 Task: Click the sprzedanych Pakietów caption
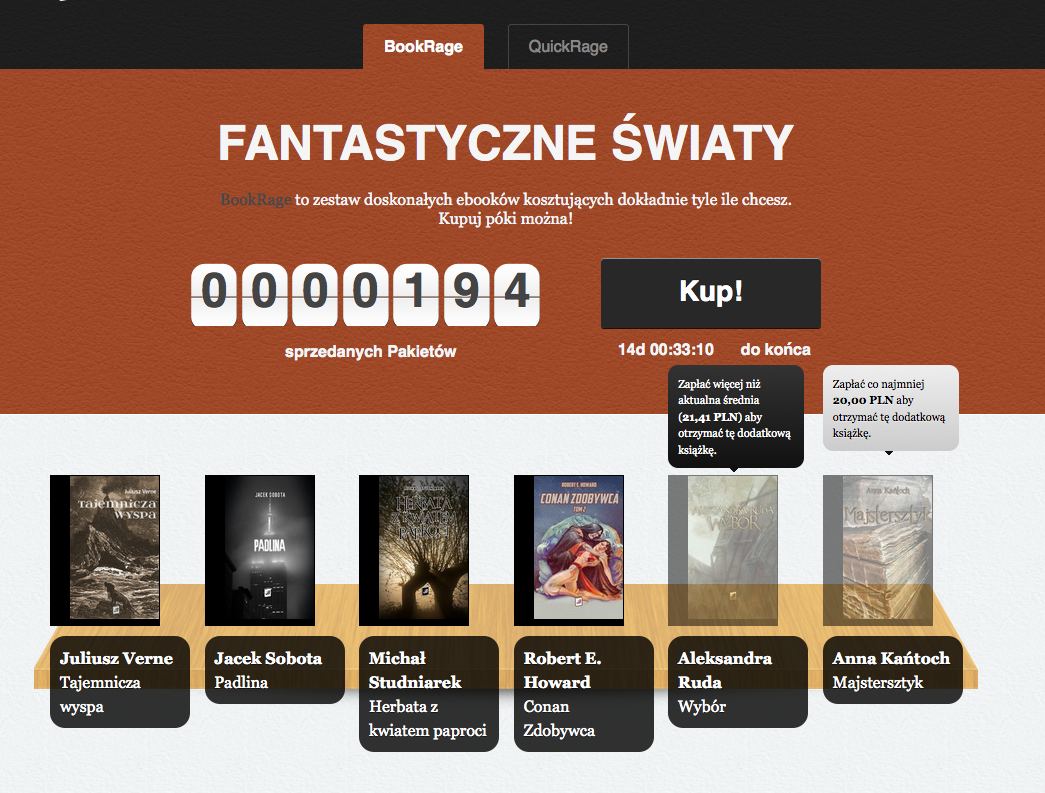tap(371, 351)
